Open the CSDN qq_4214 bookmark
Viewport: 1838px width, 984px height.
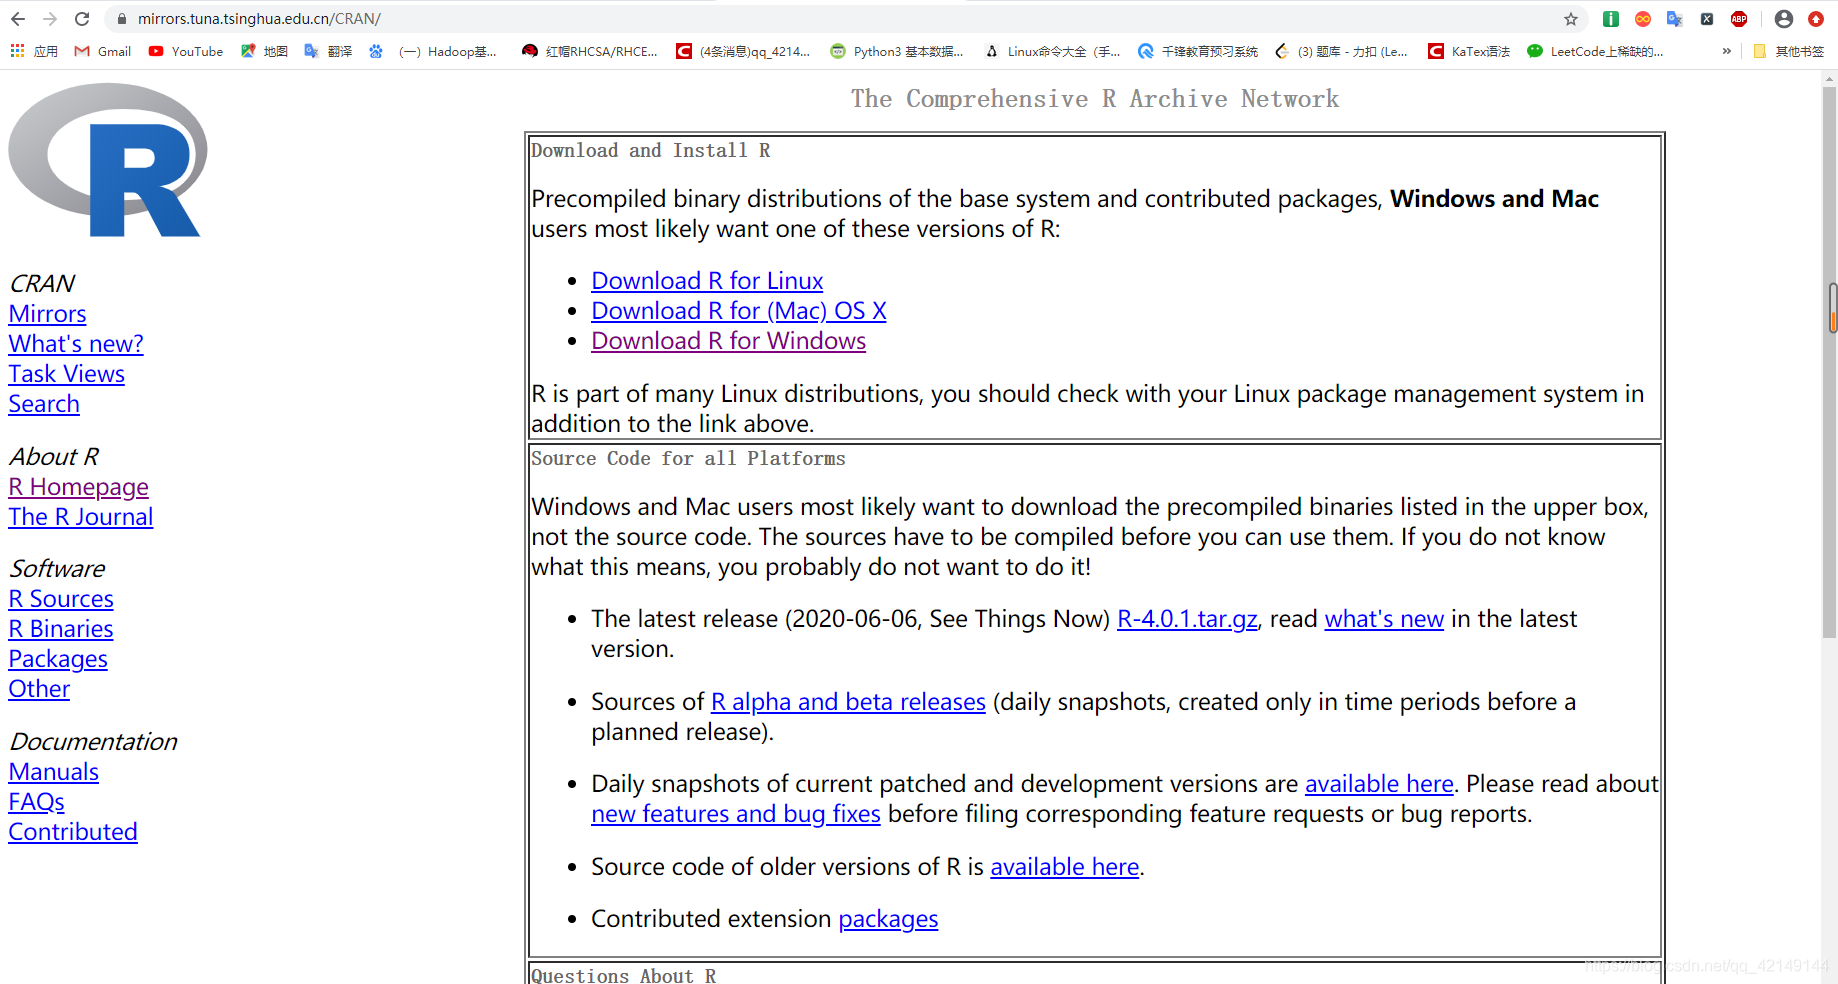(743, 51)
